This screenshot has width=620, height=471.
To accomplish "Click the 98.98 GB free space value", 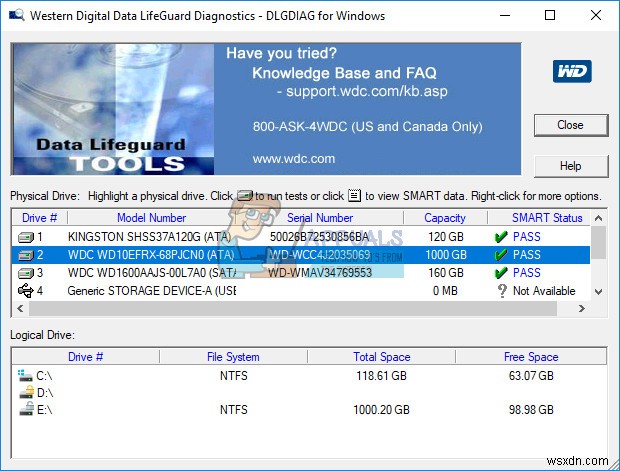I will point(531,410).
